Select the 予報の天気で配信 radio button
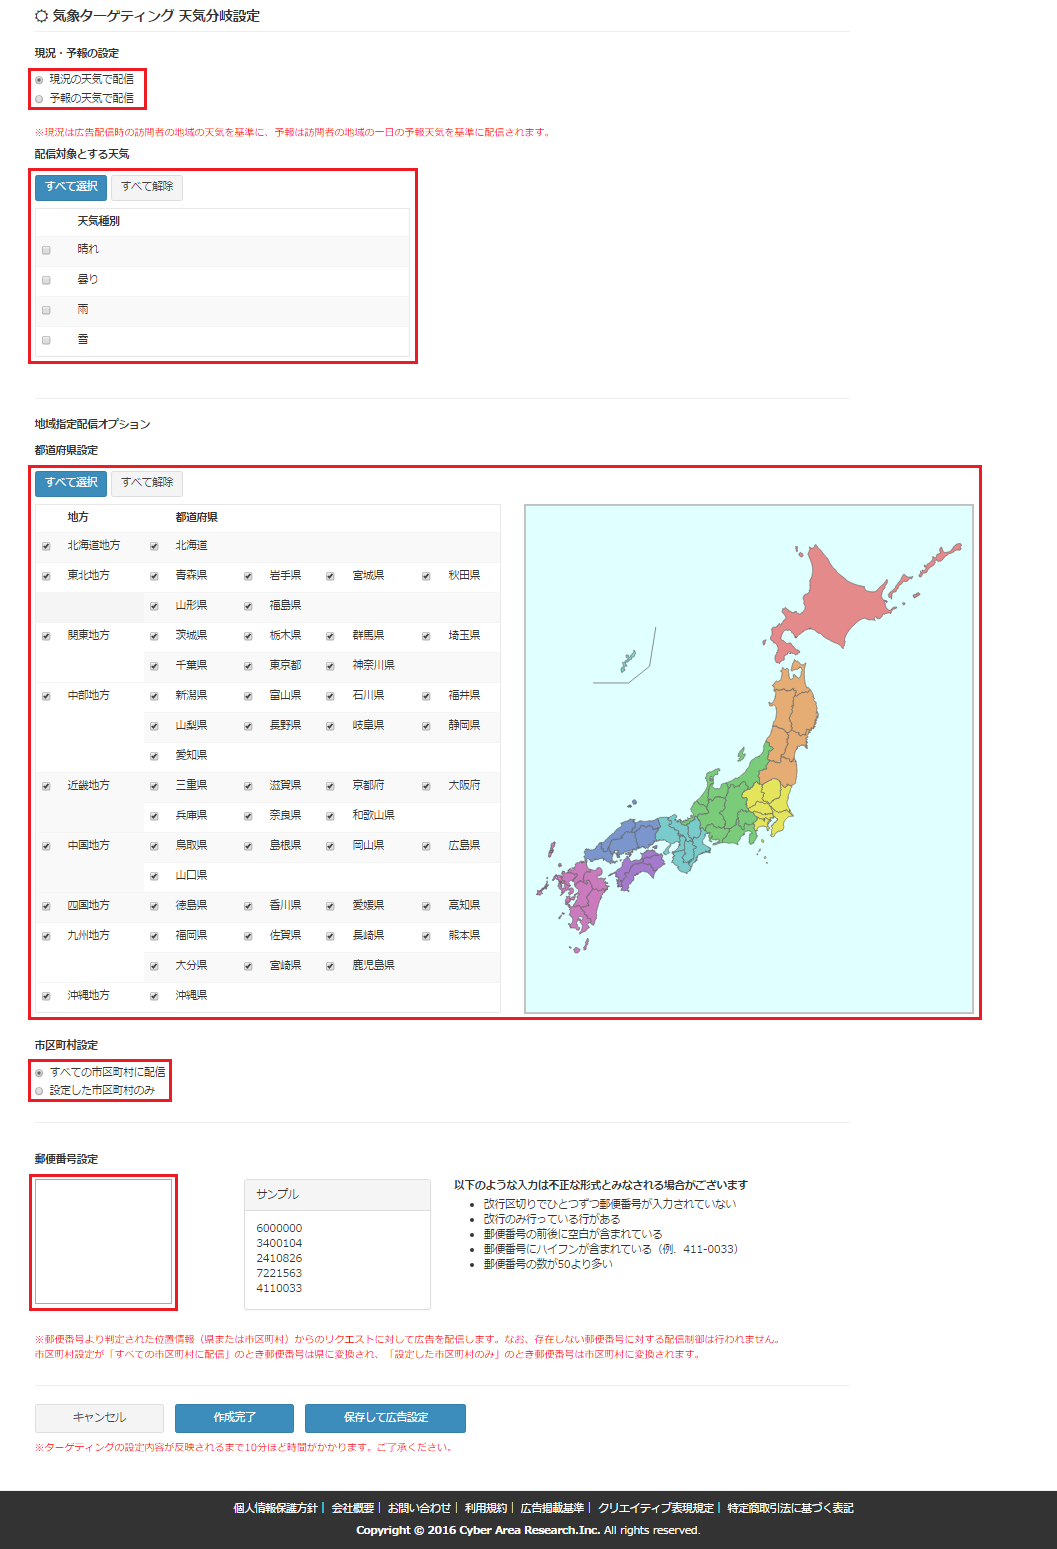This screenshot has width=1057, height=1549. tap(39, 99)
